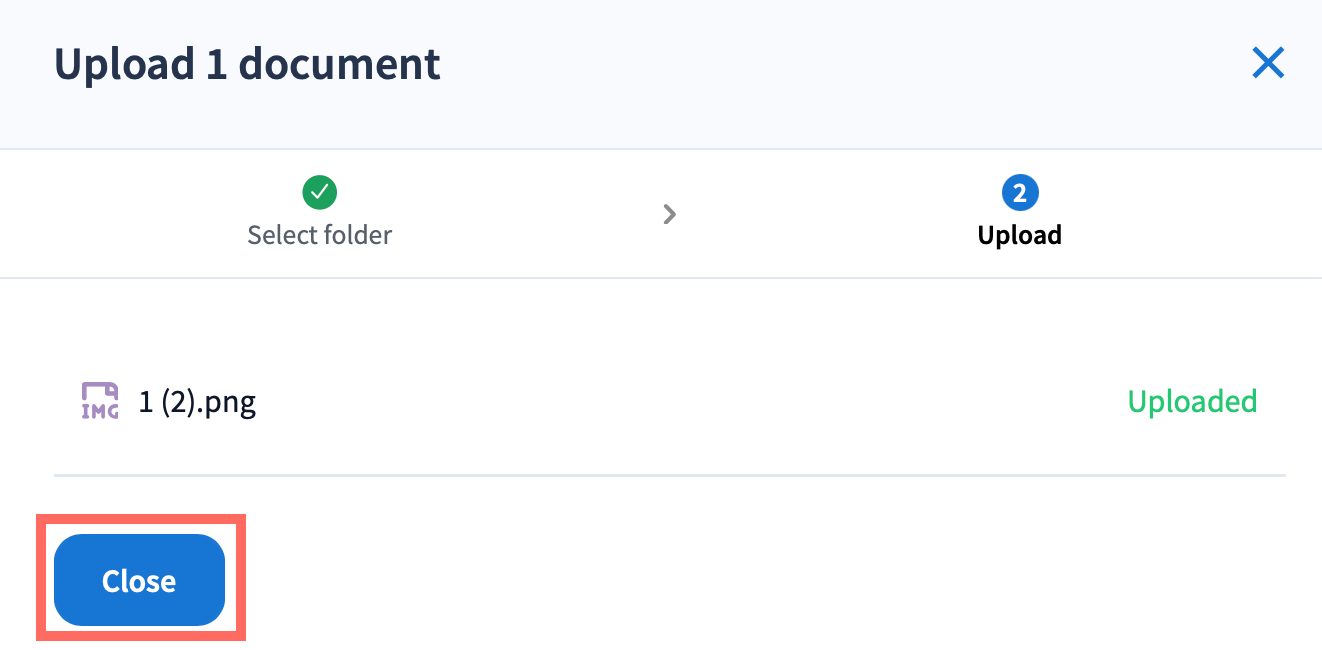
Task: Click the purple IMG file type icon
Action: 100,401
